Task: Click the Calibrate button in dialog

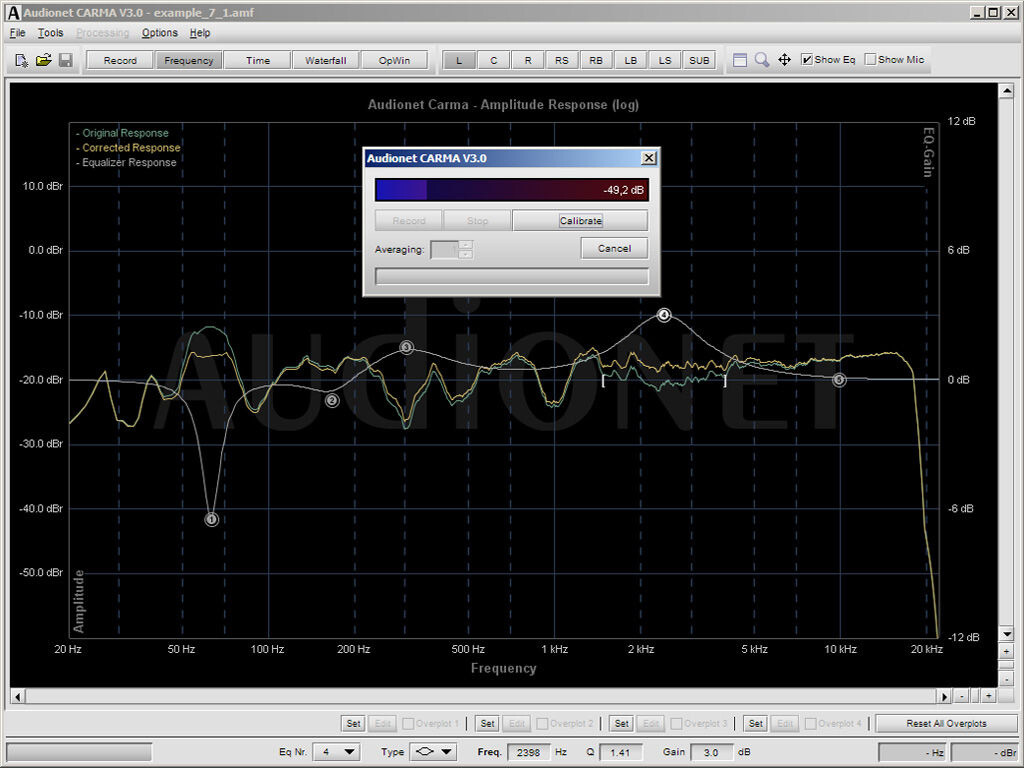Action: (580, 221)
